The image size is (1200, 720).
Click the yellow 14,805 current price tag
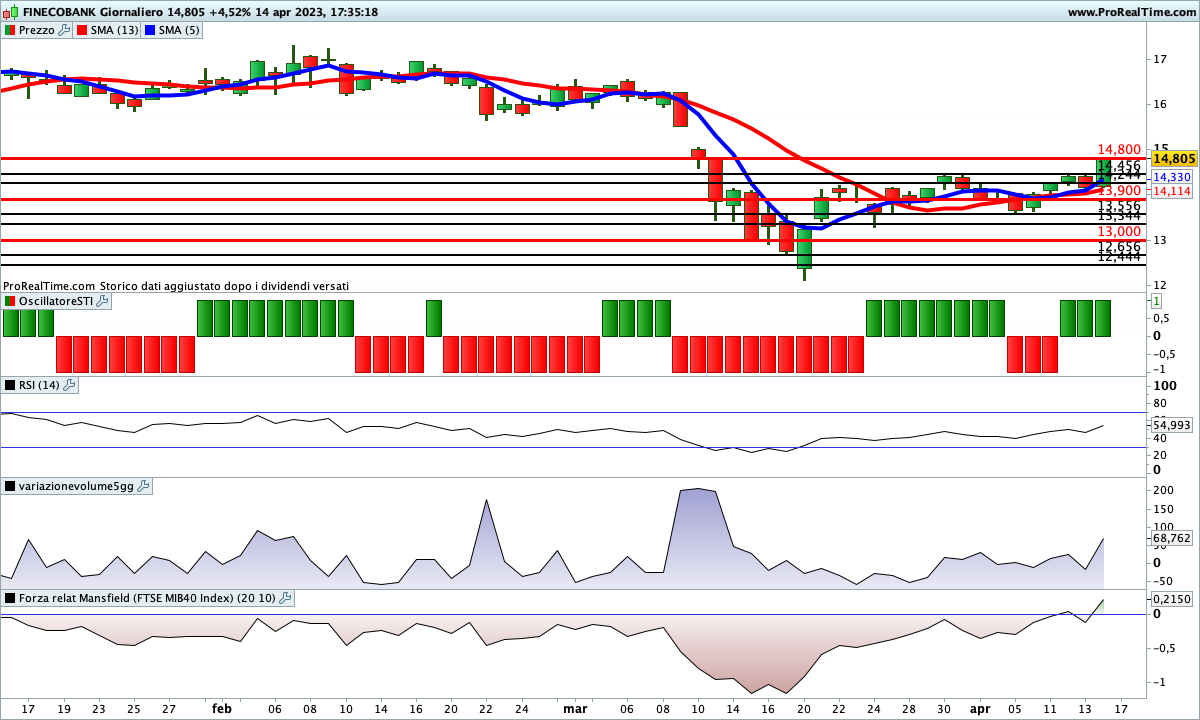coord(1174,158)
